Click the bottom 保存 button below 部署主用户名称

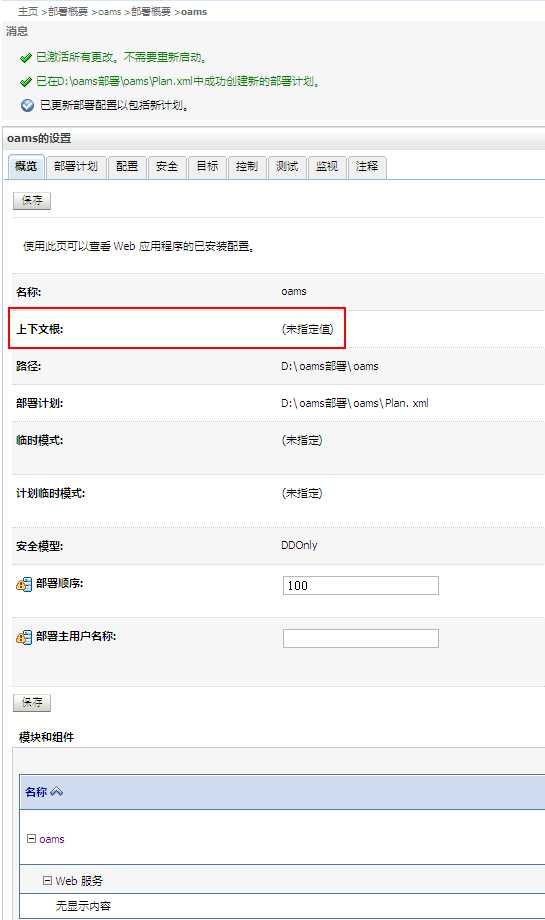32,703
